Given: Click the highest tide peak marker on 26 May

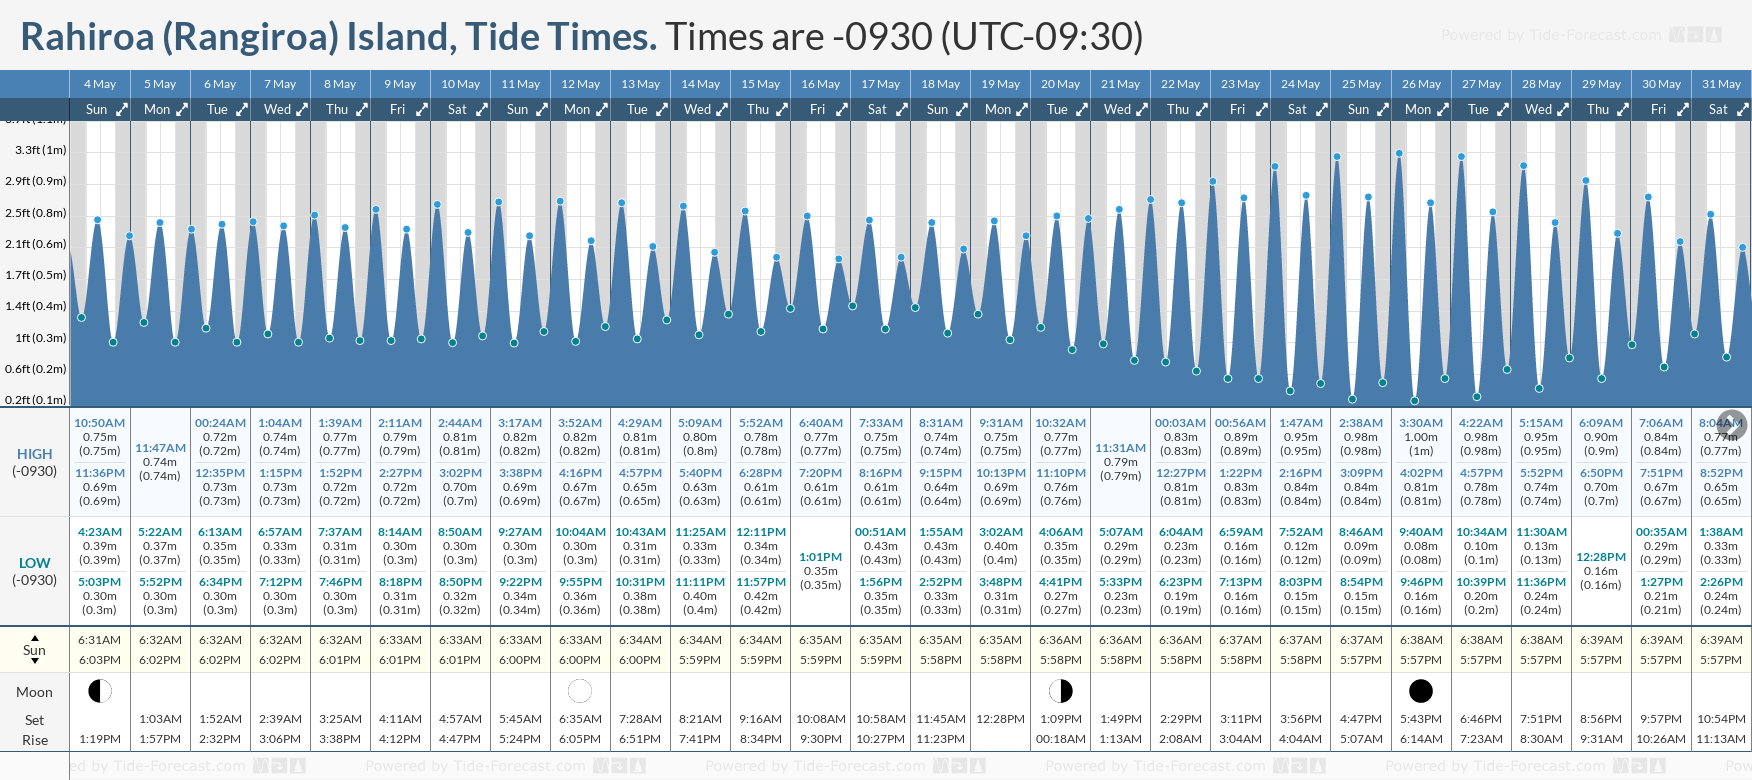Looking at the screenshot, I should (x=1399, y=153).
